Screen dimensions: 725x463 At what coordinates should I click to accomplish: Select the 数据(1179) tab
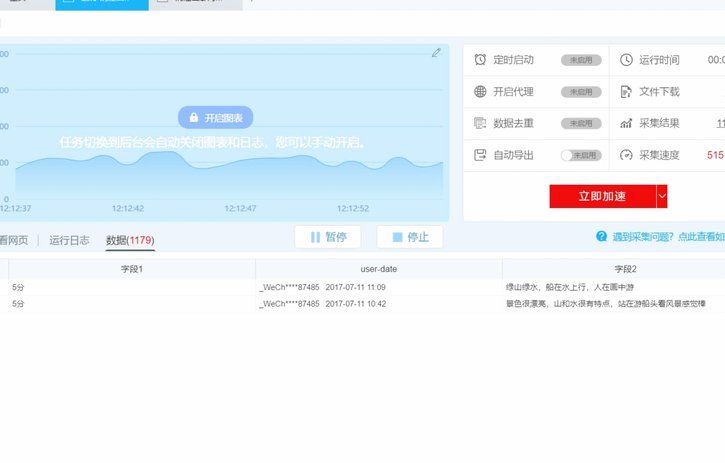click(130, 240)
